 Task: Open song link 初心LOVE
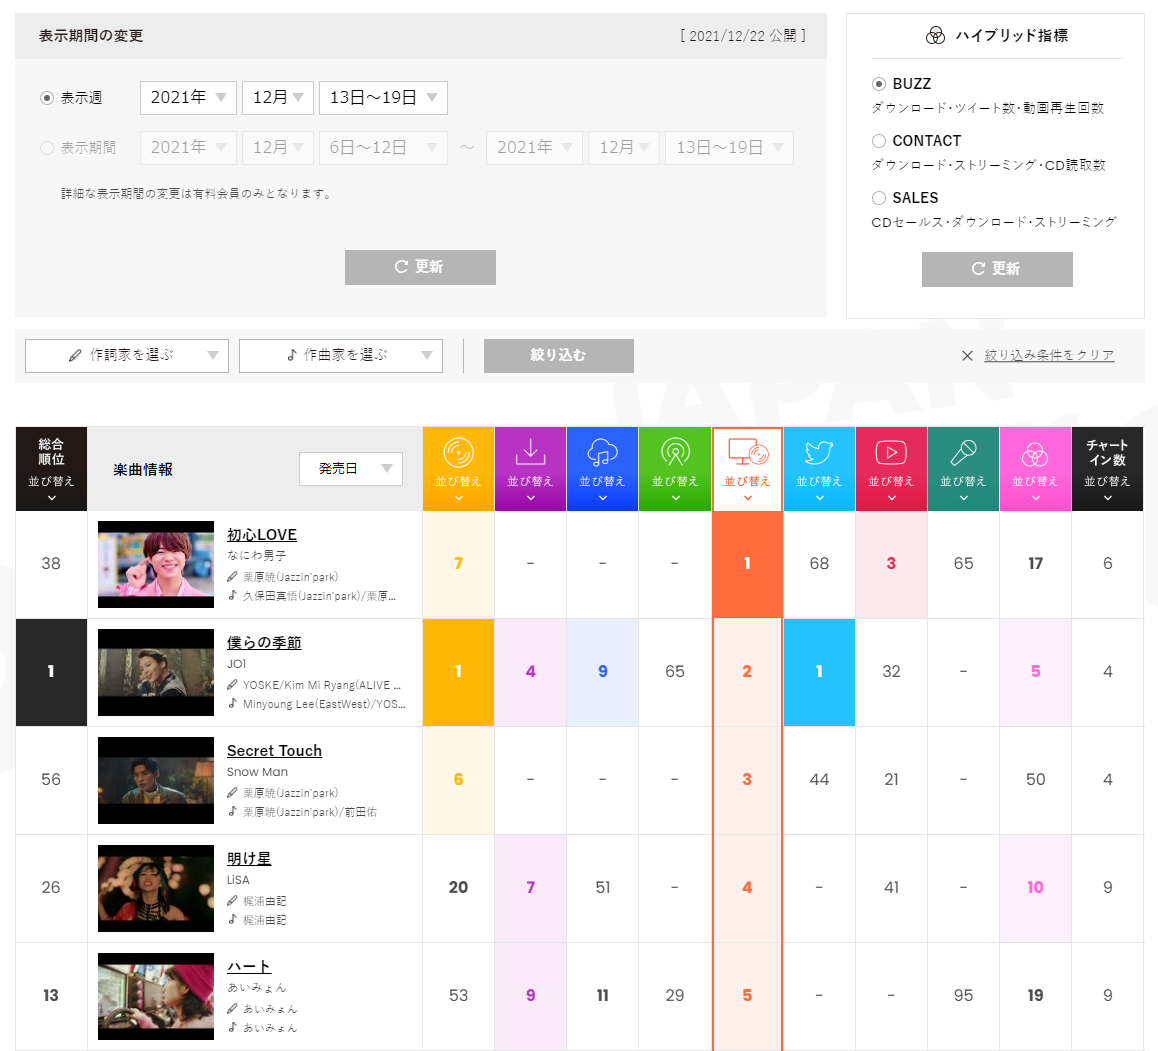[x=261, y=535]
